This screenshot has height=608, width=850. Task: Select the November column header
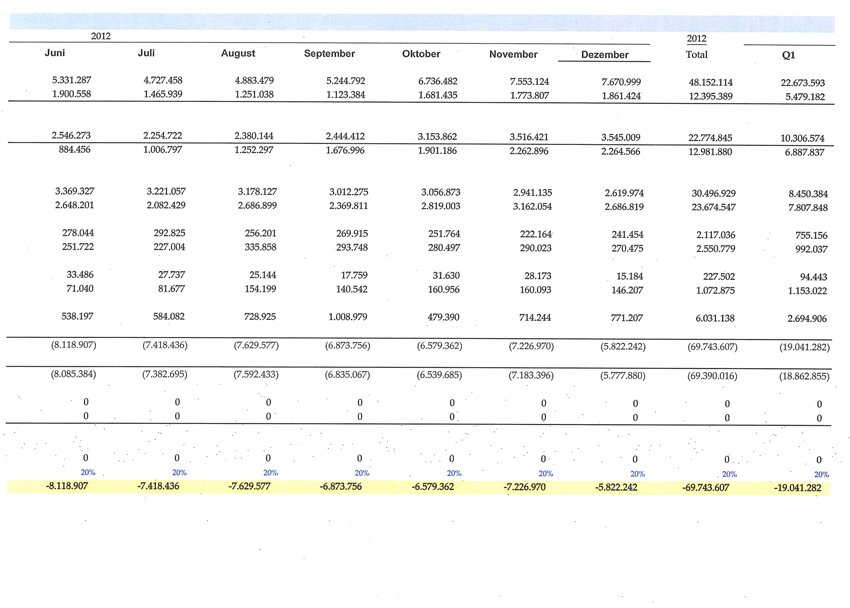(513, 54)
